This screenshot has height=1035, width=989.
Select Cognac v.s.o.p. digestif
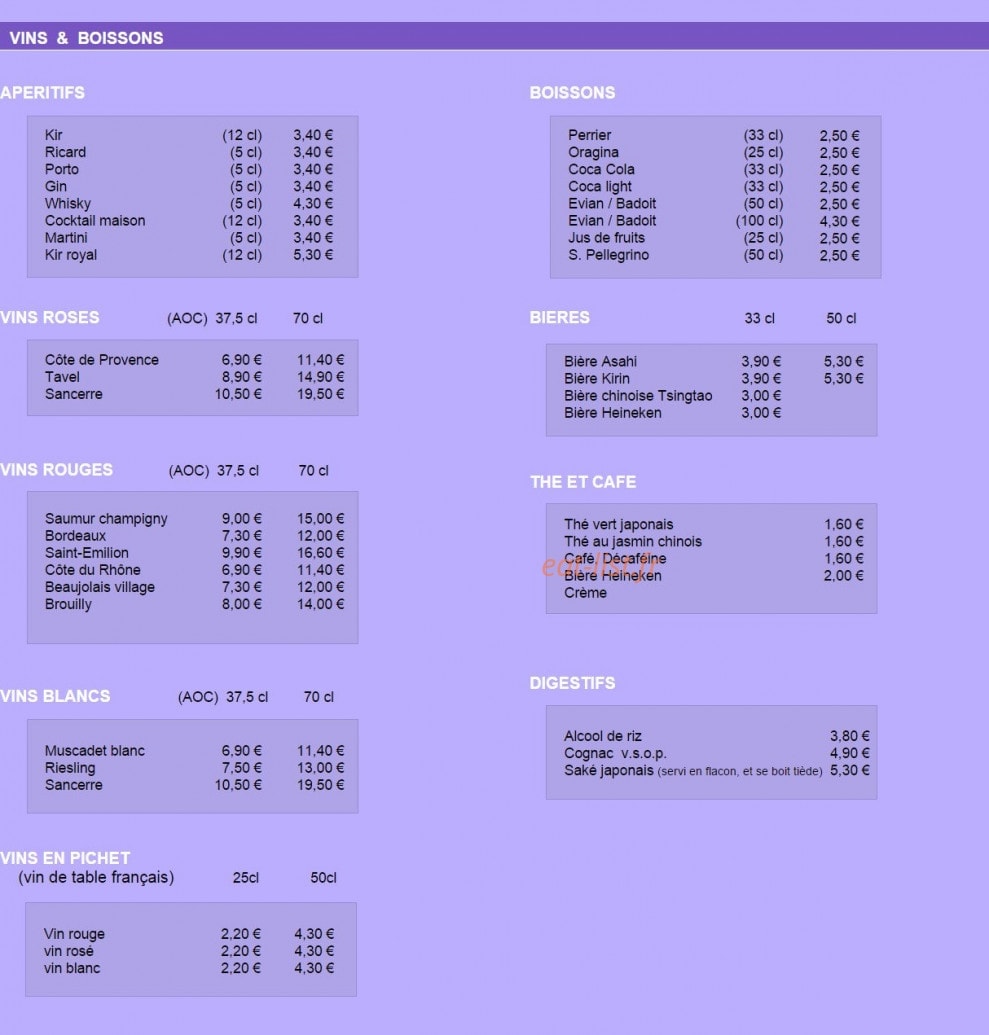coord(615,753)
